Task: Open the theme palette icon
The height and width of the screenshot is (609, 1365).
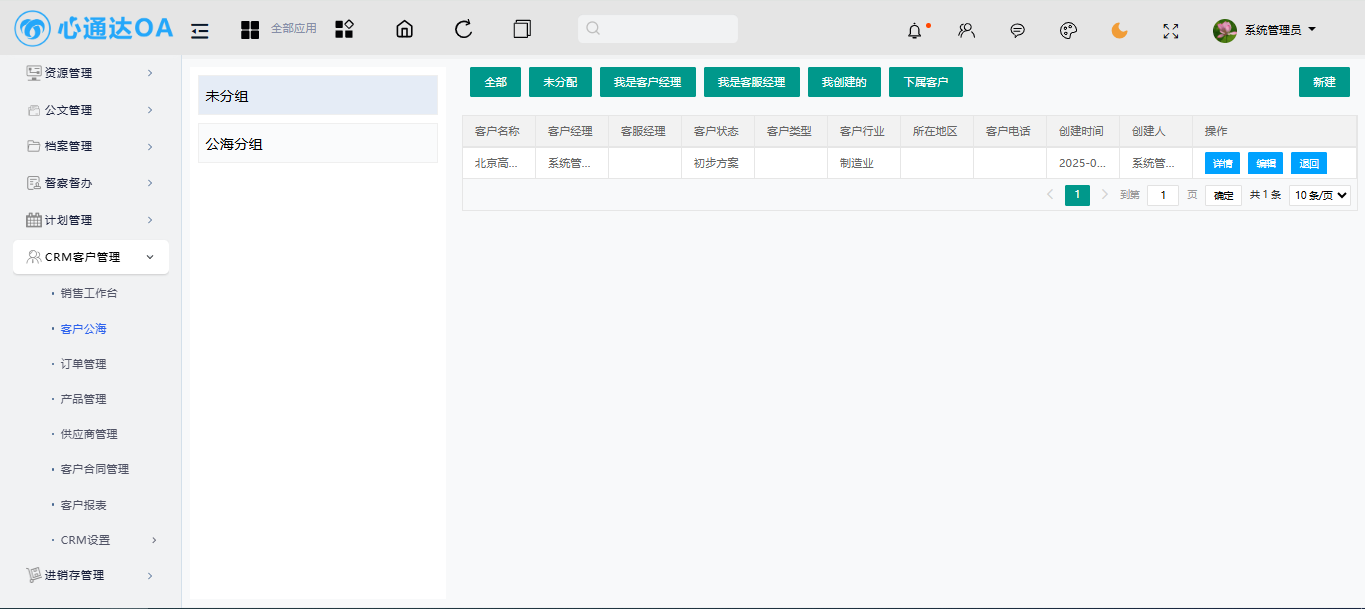Action: click(1068, 31)
